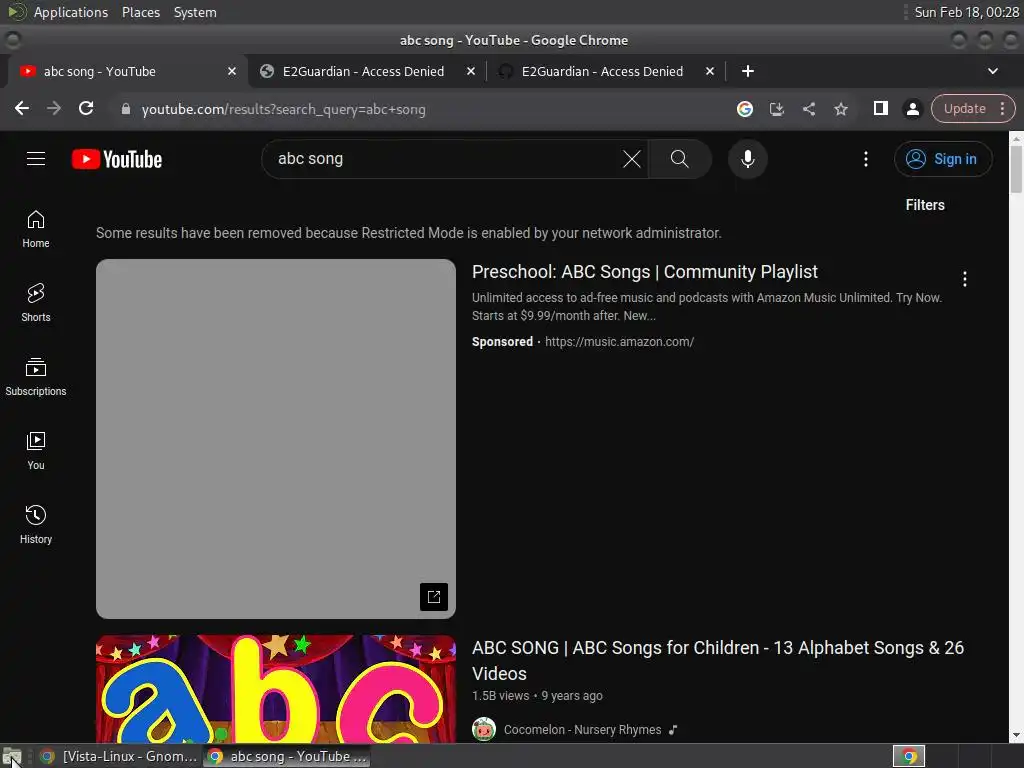Open Subscriptions in the sidebar
1024x768 pixels.
[x=36, y=377]
